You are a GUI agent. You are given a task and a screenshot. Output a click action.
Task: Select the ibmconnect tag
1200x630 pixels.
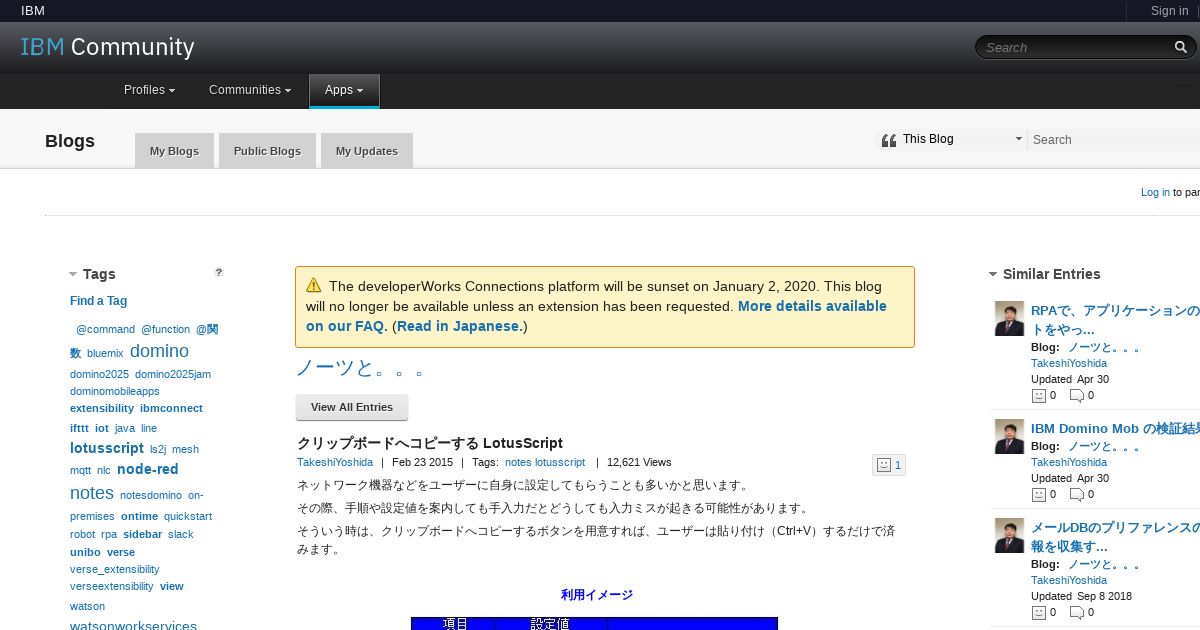171,408
